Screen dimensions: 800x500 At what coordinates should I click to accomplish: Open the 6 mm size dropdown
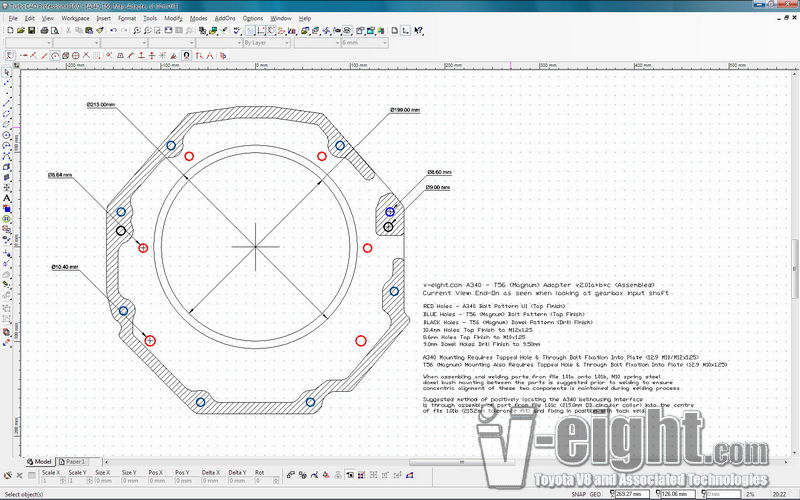pos(365,43)
